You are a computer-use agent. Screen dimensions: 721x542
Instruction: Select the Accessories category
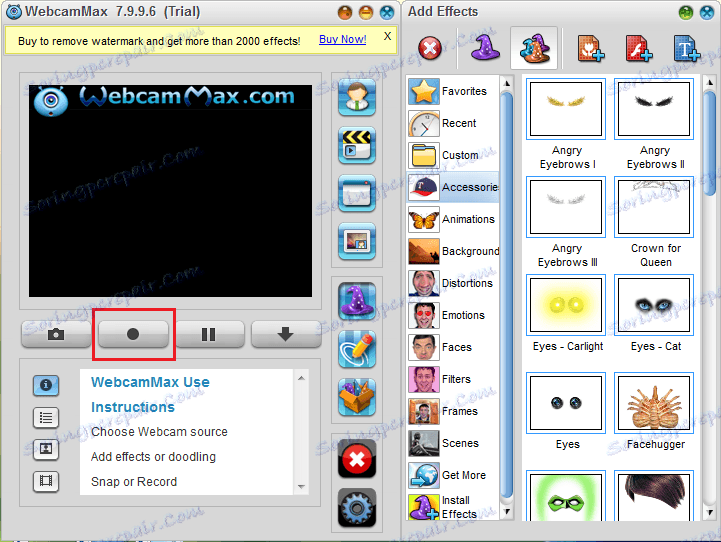(x=453, y=187)
